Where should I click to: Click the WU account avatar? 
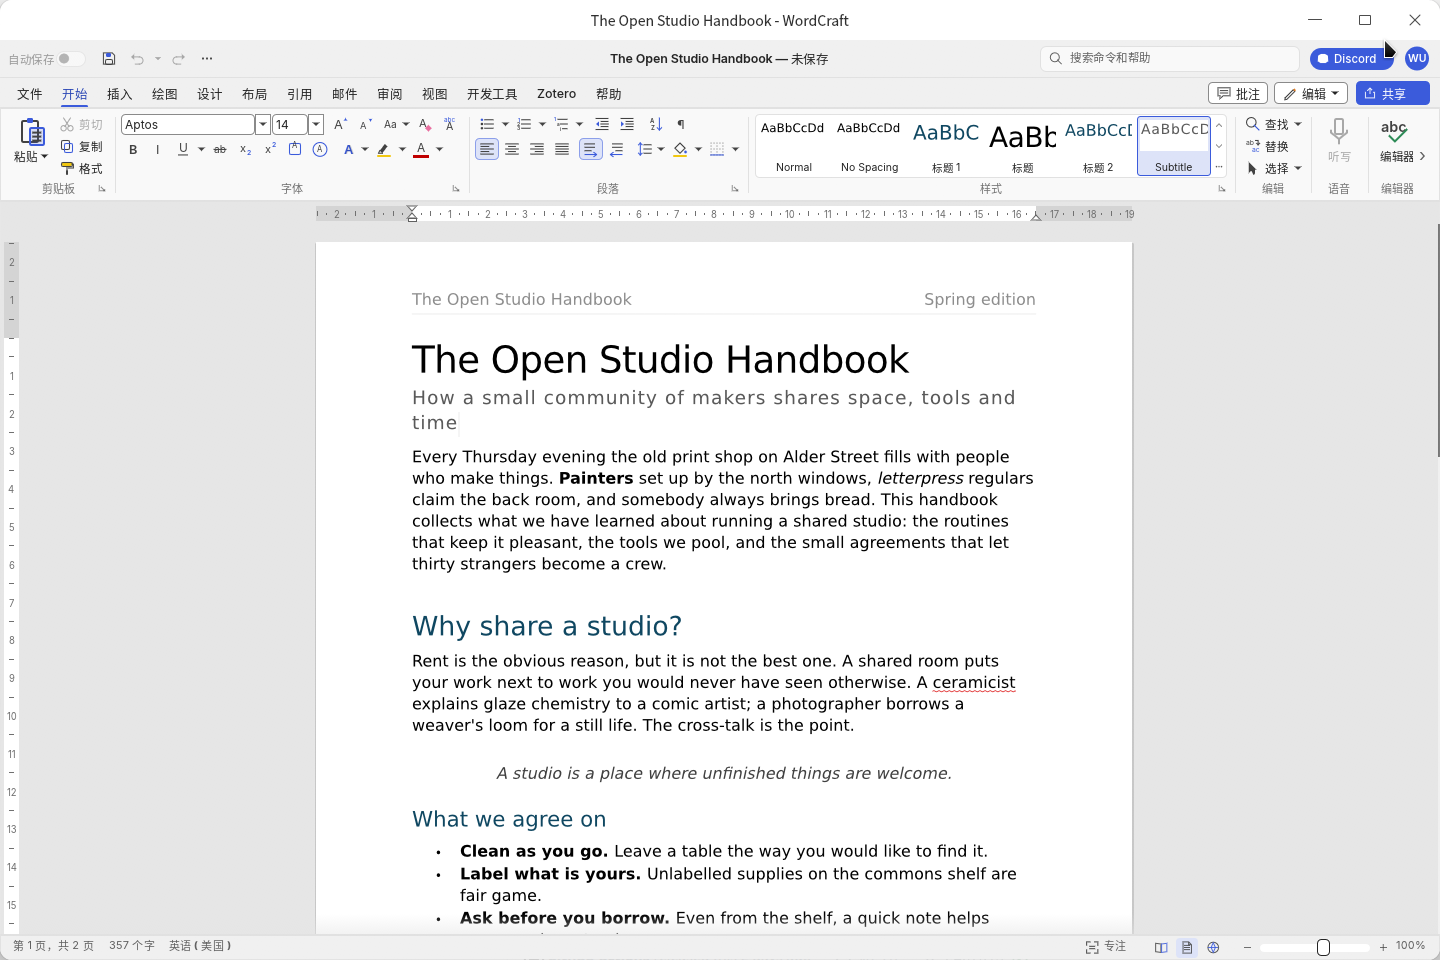pyautogui.click(x=1417, y=58)
